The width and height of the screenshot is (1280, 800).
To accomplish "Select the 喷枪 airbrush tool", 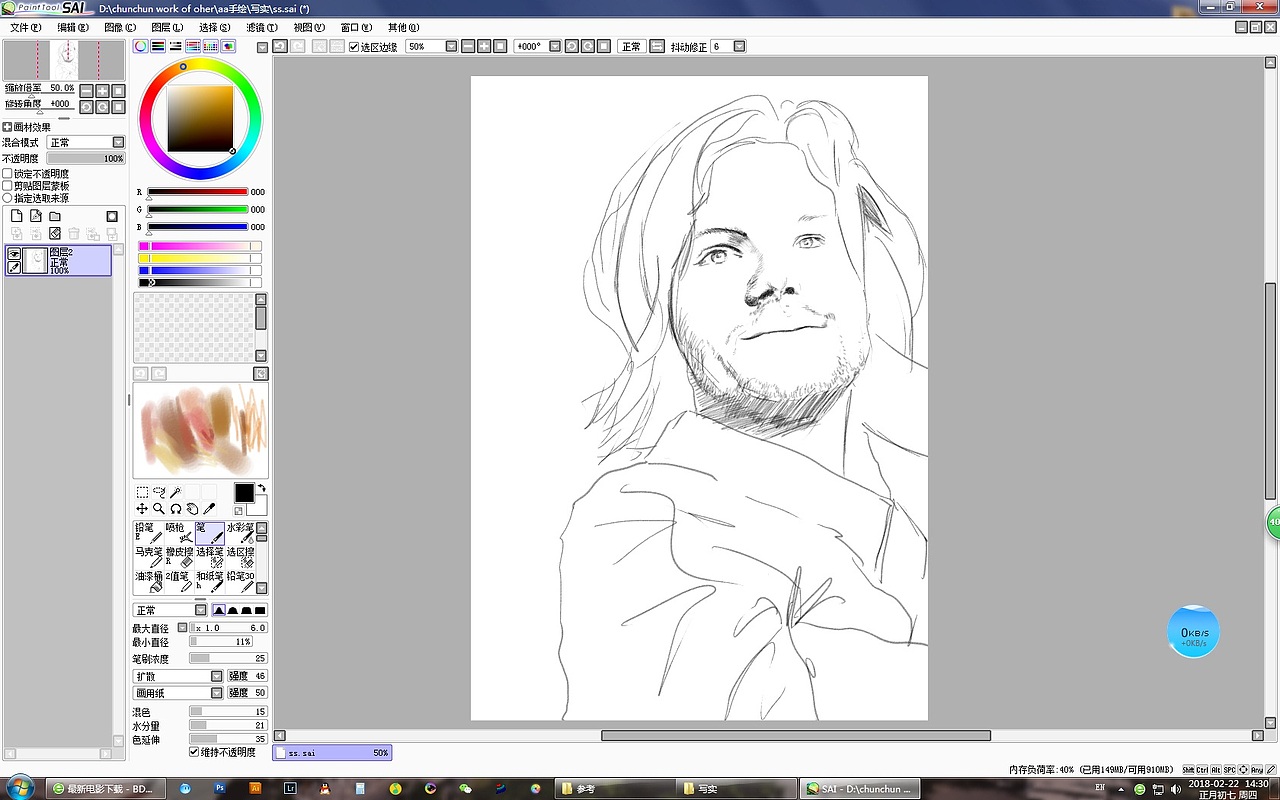I will pos(180,533).
